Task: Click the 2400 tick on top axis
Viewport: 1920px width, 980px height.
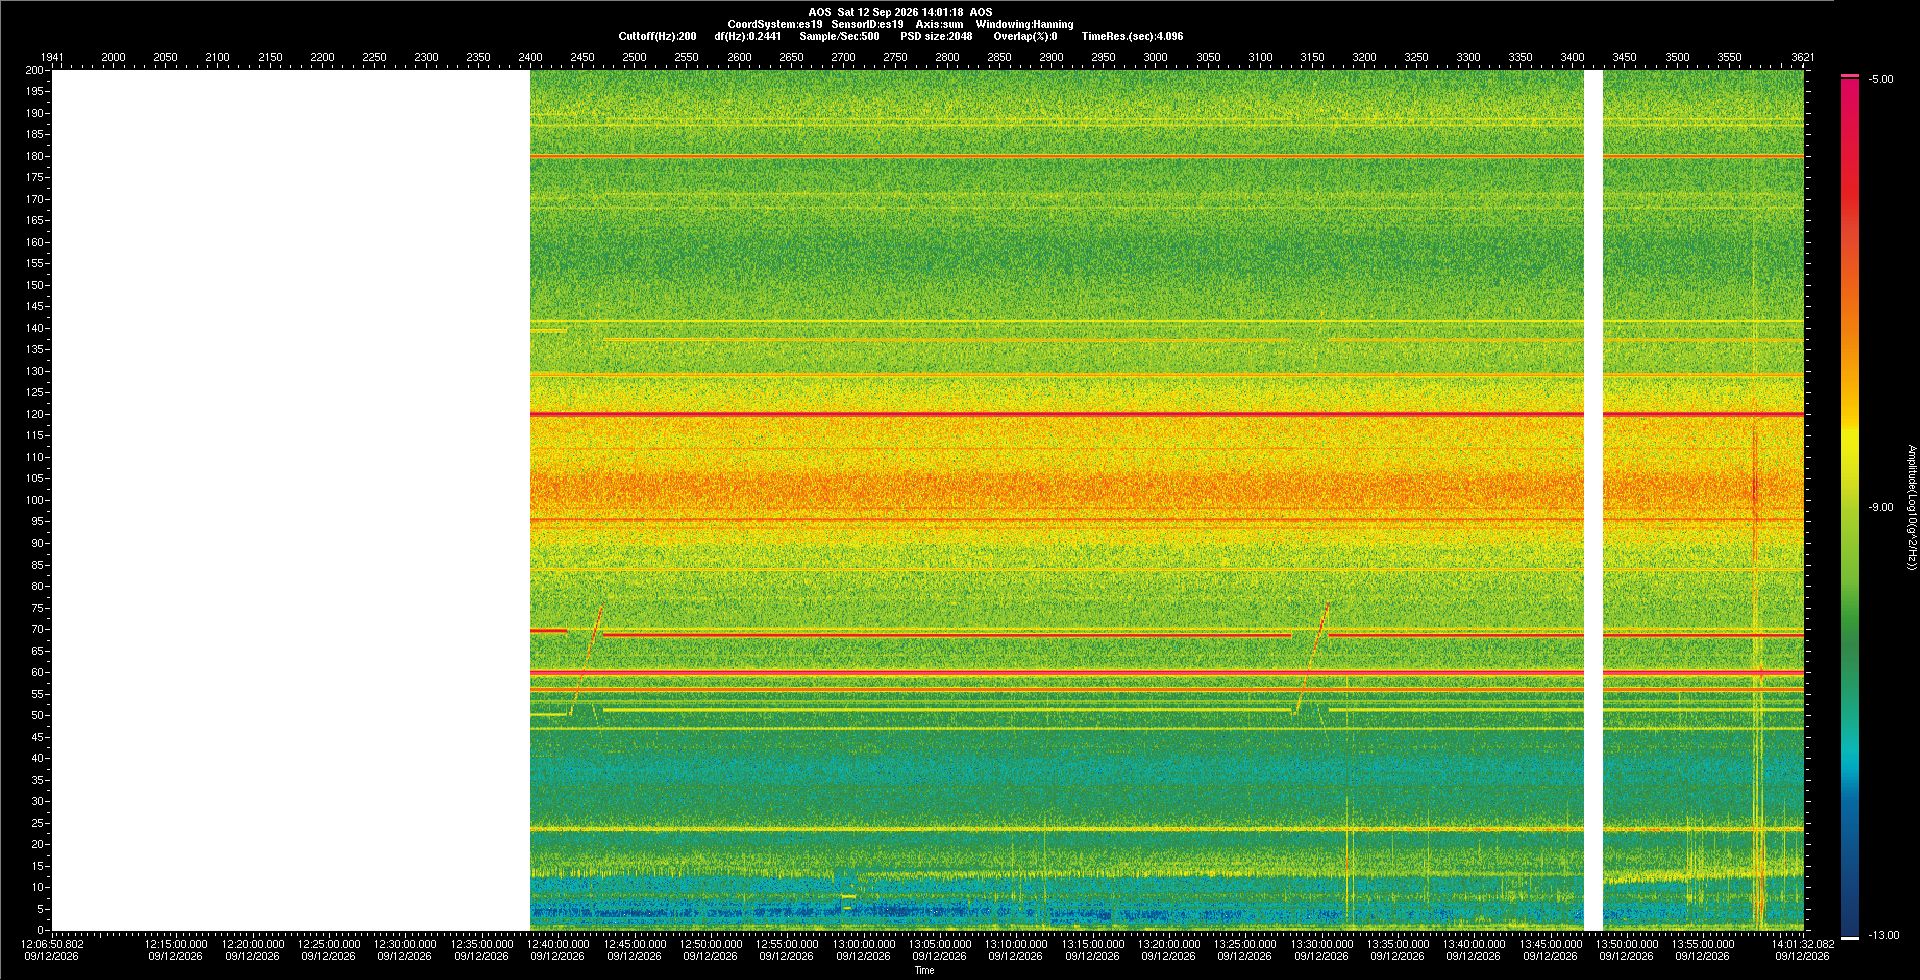Action: (x=530, y=57)
